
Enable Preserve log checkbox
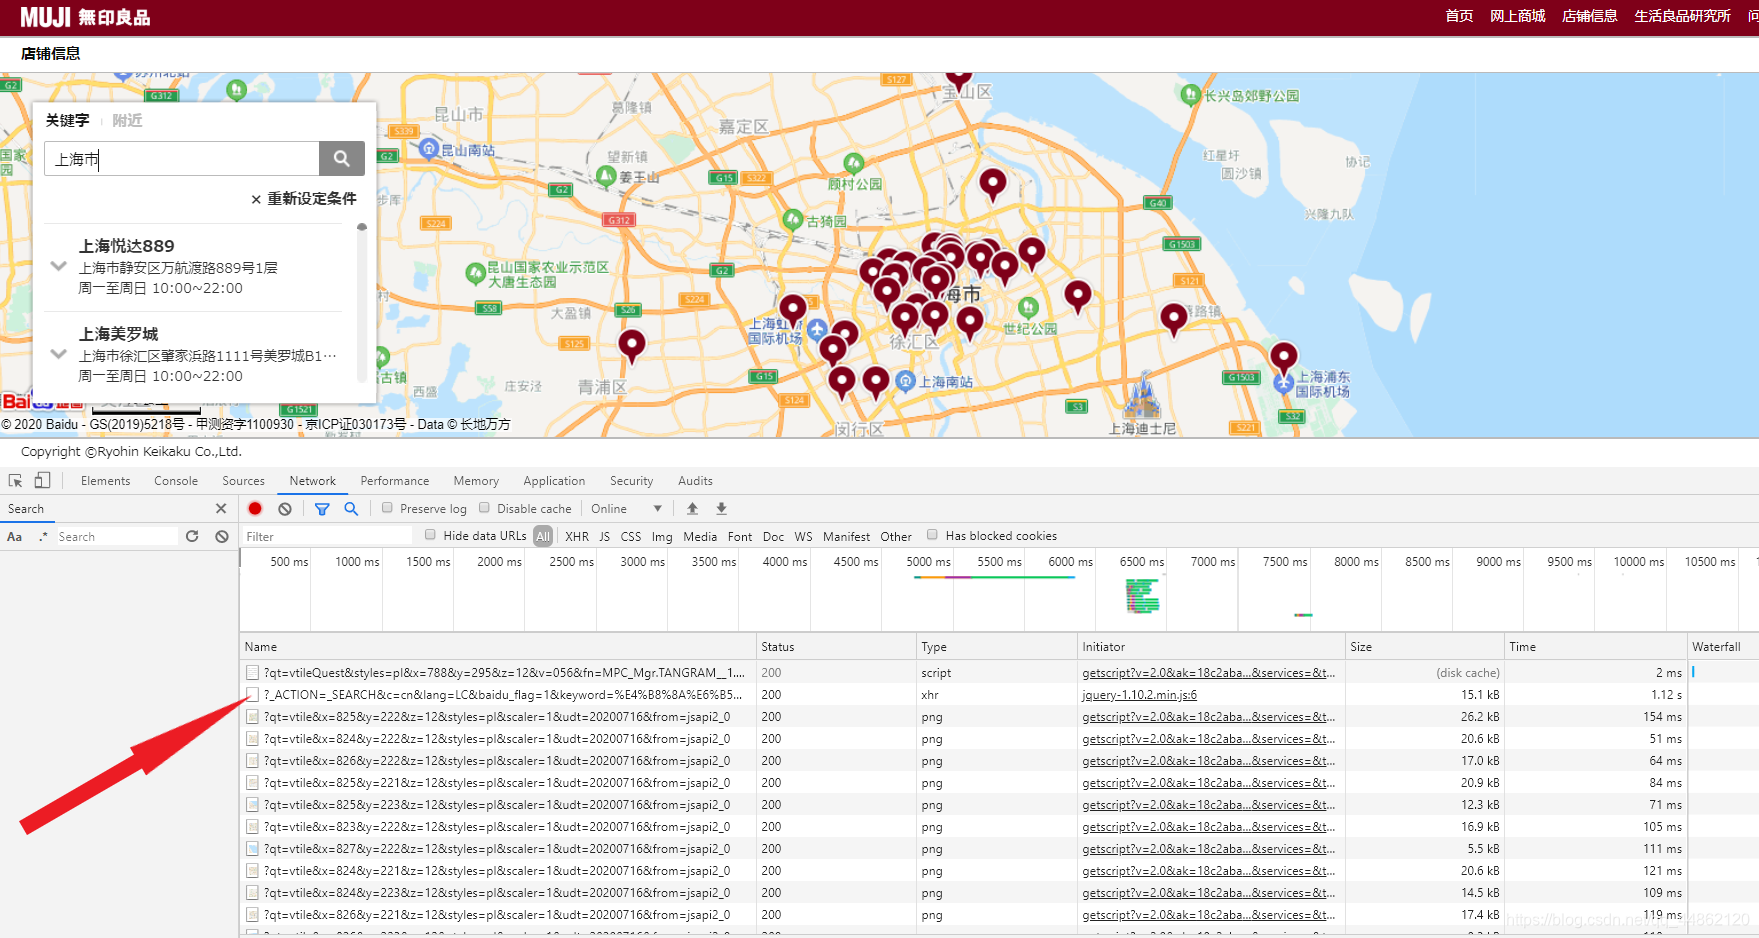[x=387, y=508]
